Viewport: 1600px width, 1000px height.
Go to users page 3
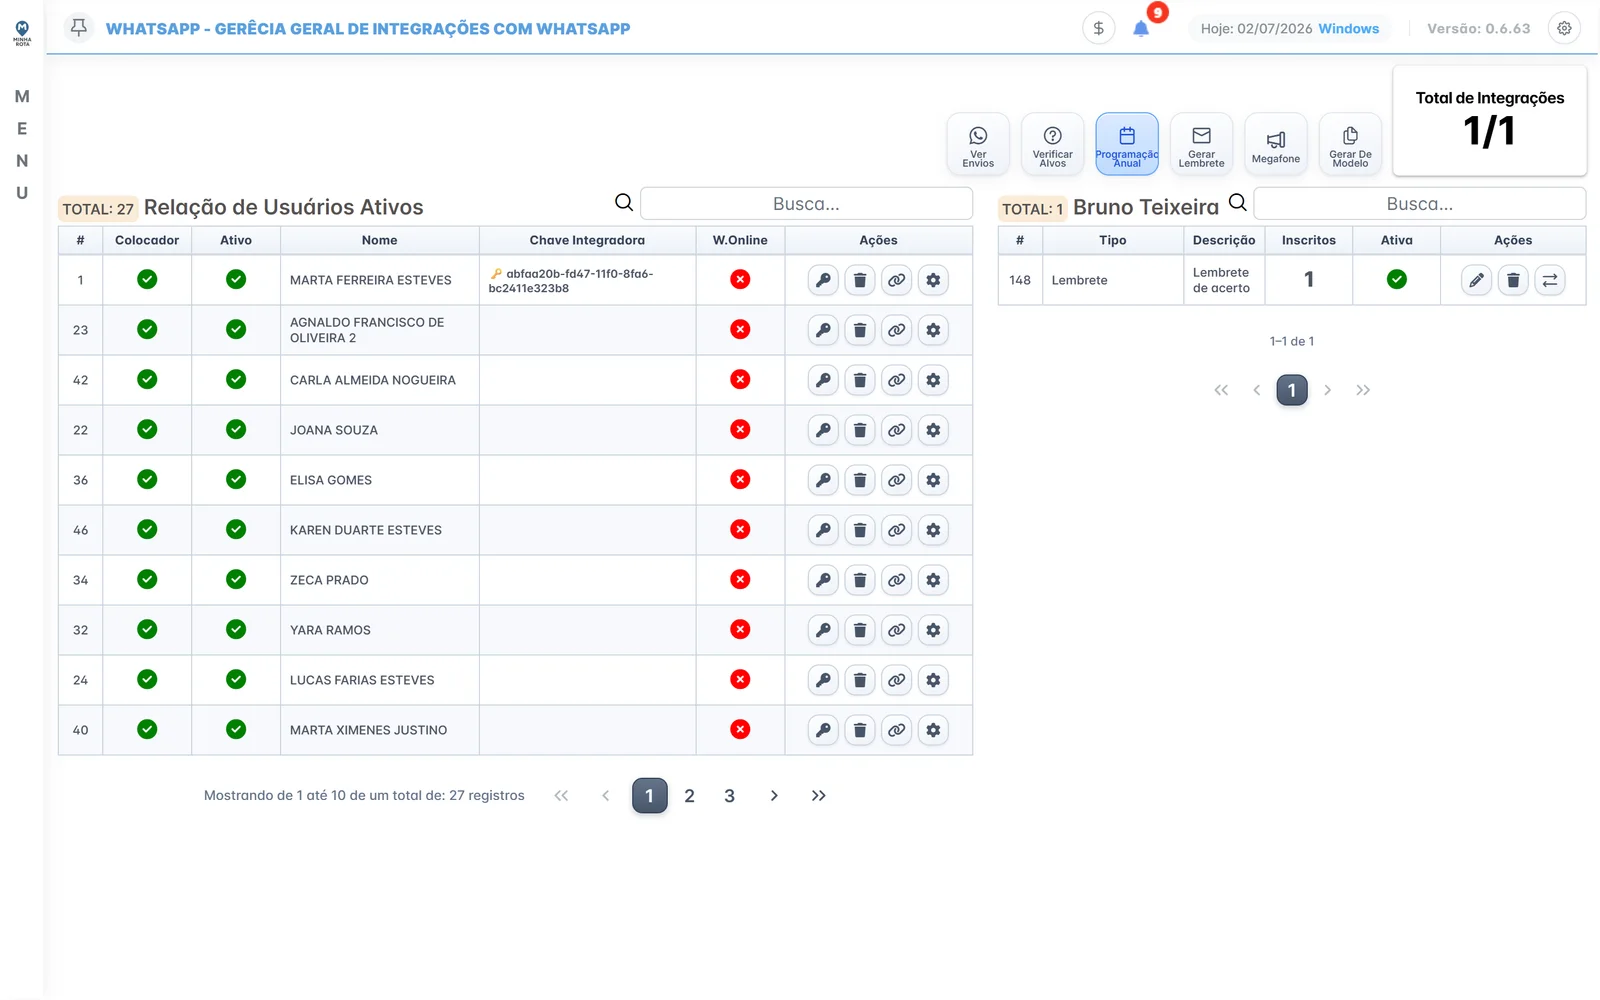coord(730,796)
